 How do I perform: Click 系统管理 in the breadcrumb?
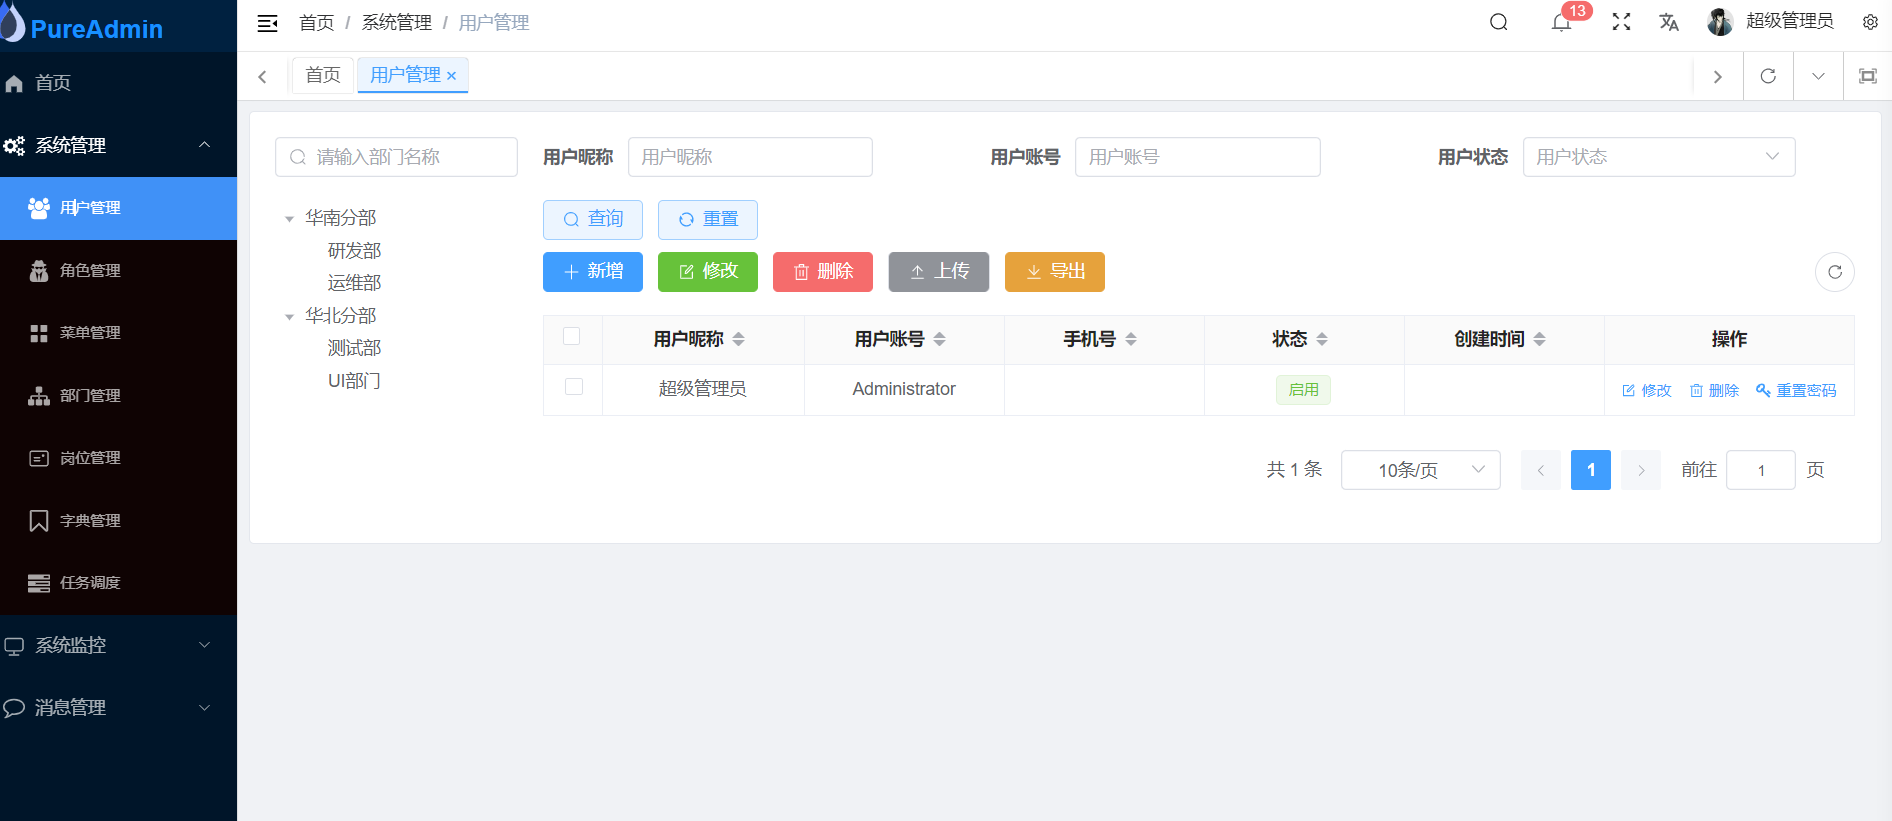click(x=397, y=22)
